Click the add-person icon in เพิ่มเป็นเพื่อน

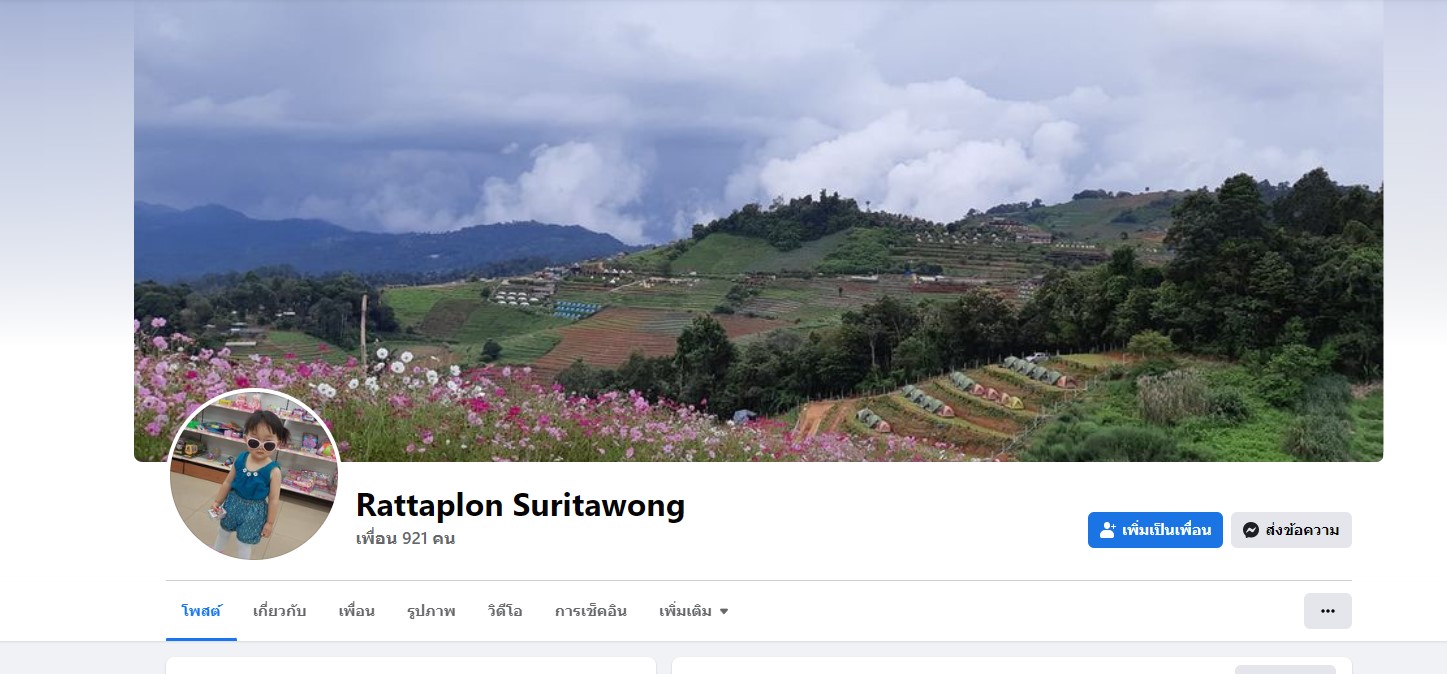tap(1107, 530)
